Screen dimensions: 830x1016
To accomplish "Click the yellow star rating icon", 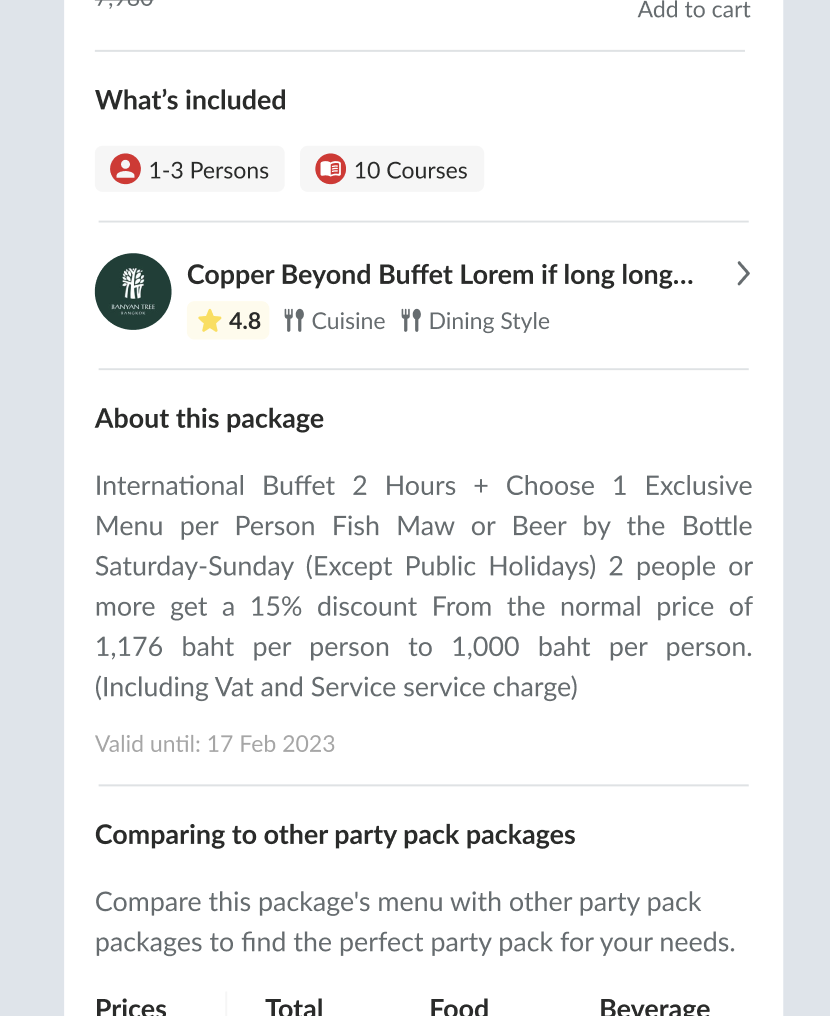I will [209, 321].
